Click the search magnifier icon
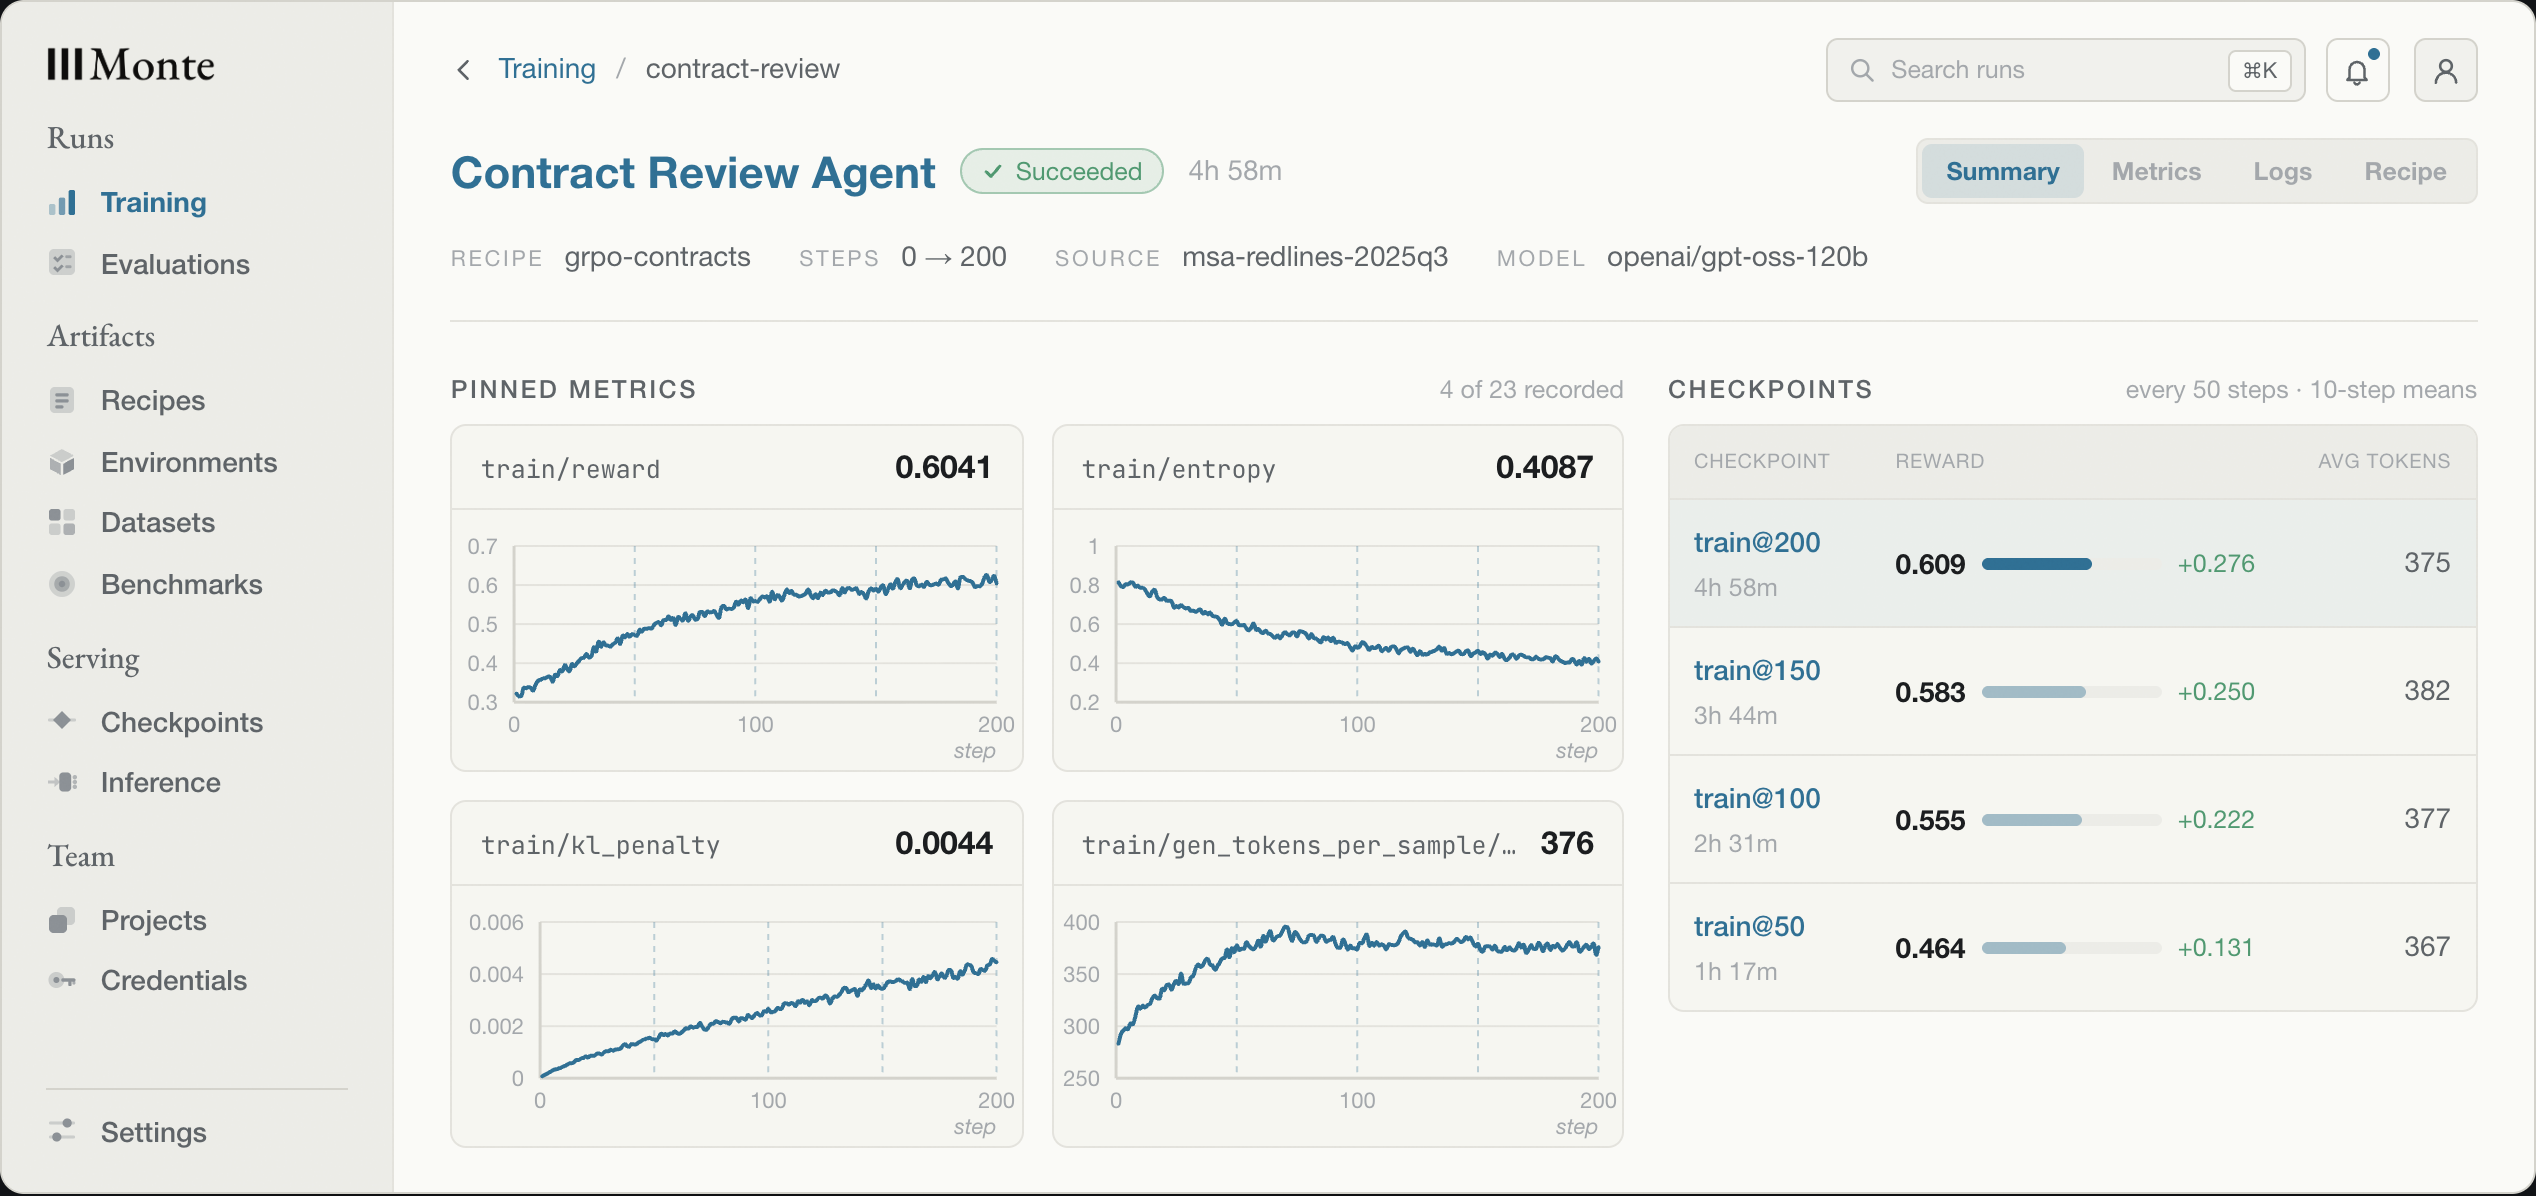The width and height of the screenshot is (2536, 1196). coord(1862,70)
